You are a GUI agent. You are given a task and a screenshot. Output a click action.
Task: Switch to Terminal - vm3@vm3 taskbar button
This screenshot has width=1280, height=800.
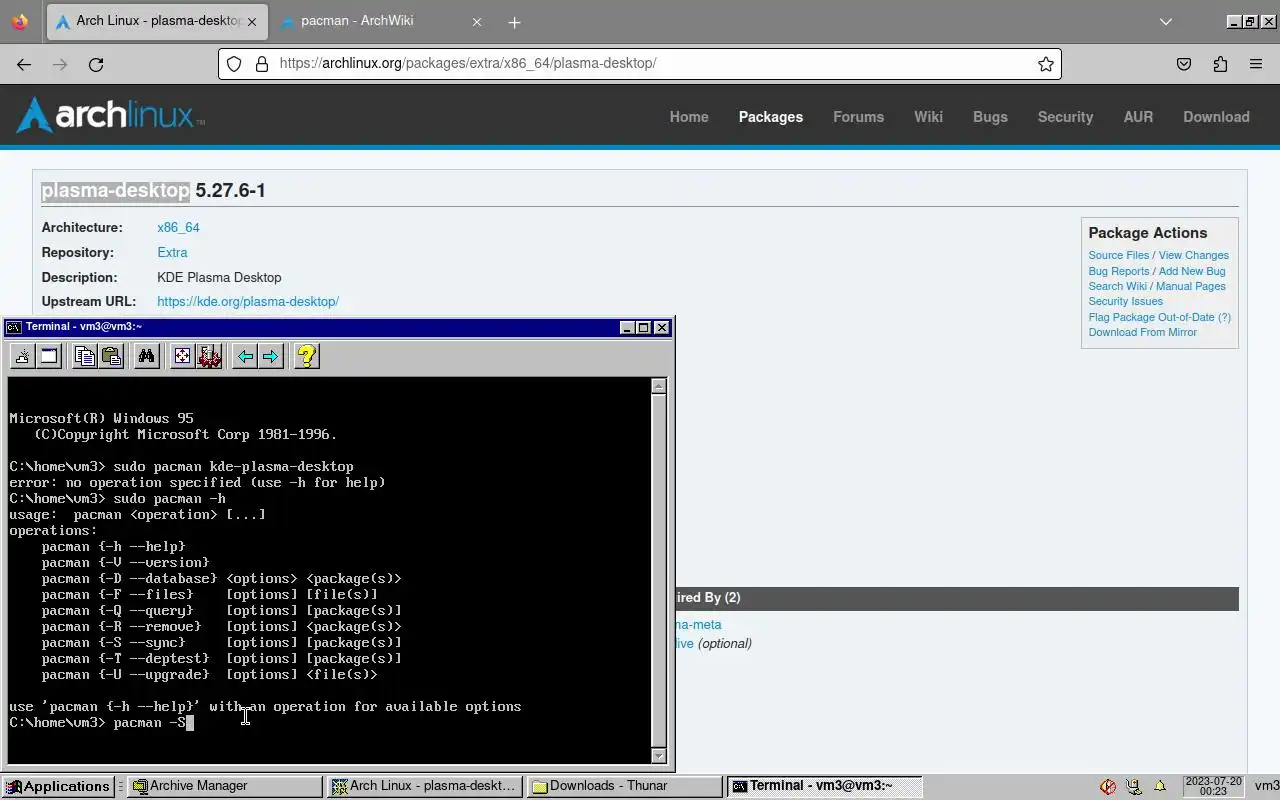pos(824,786)
